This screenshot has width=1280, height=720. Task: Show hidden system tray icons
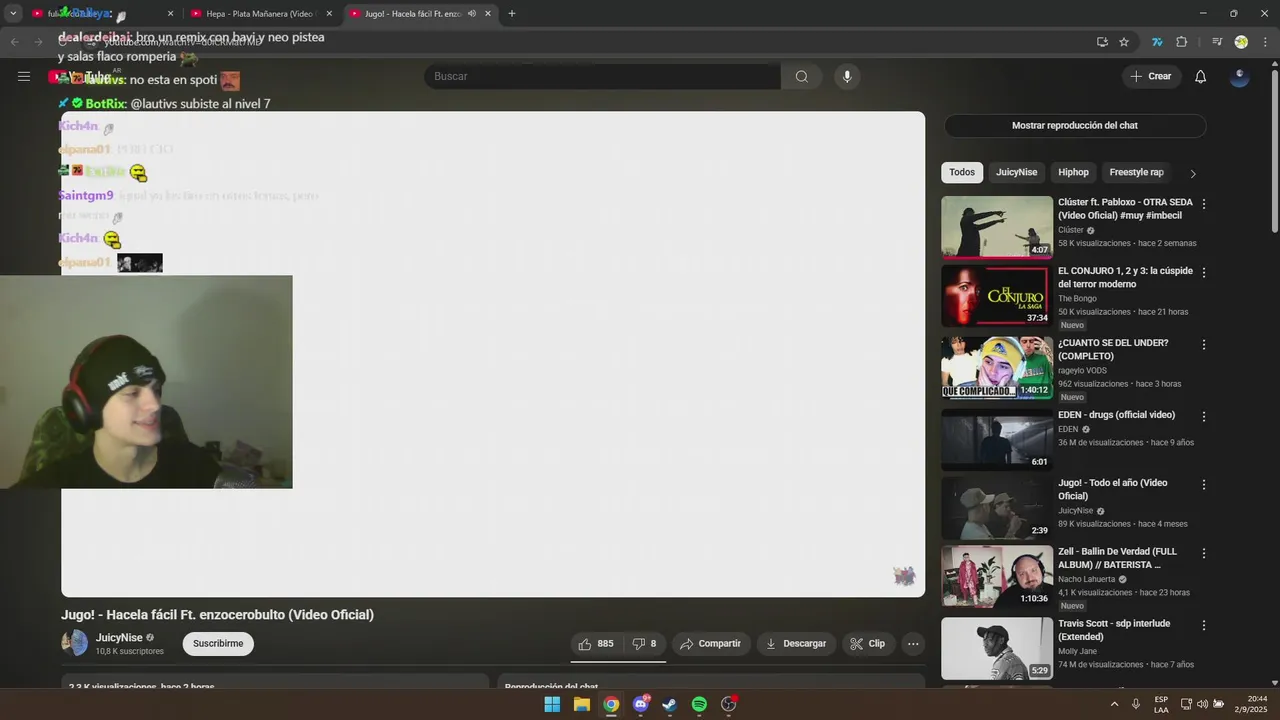[x=1114, y=704]
